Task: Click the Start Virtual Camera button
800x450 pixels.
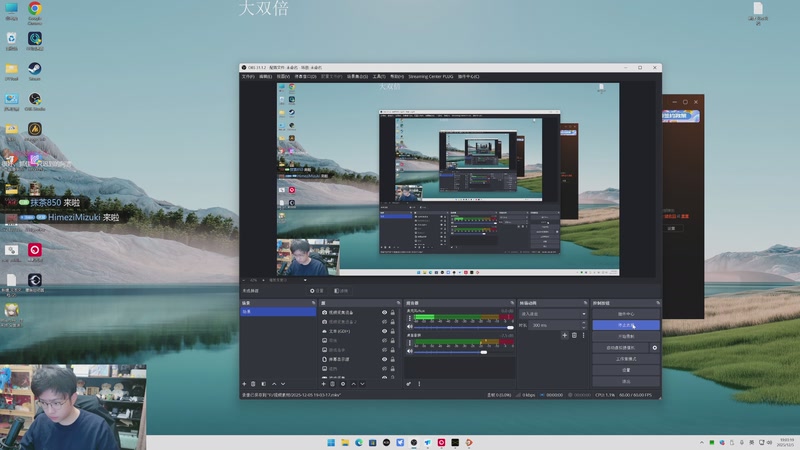Action: click(619, 348)
